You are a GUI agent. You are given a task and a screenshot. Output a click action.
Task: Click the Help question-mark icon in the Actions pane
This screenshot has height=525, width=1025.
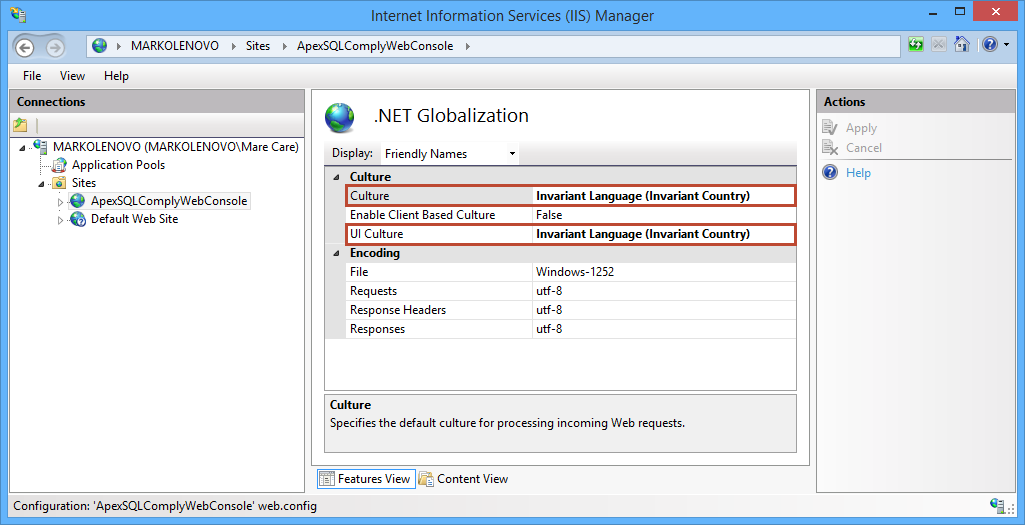coord(830,173)
